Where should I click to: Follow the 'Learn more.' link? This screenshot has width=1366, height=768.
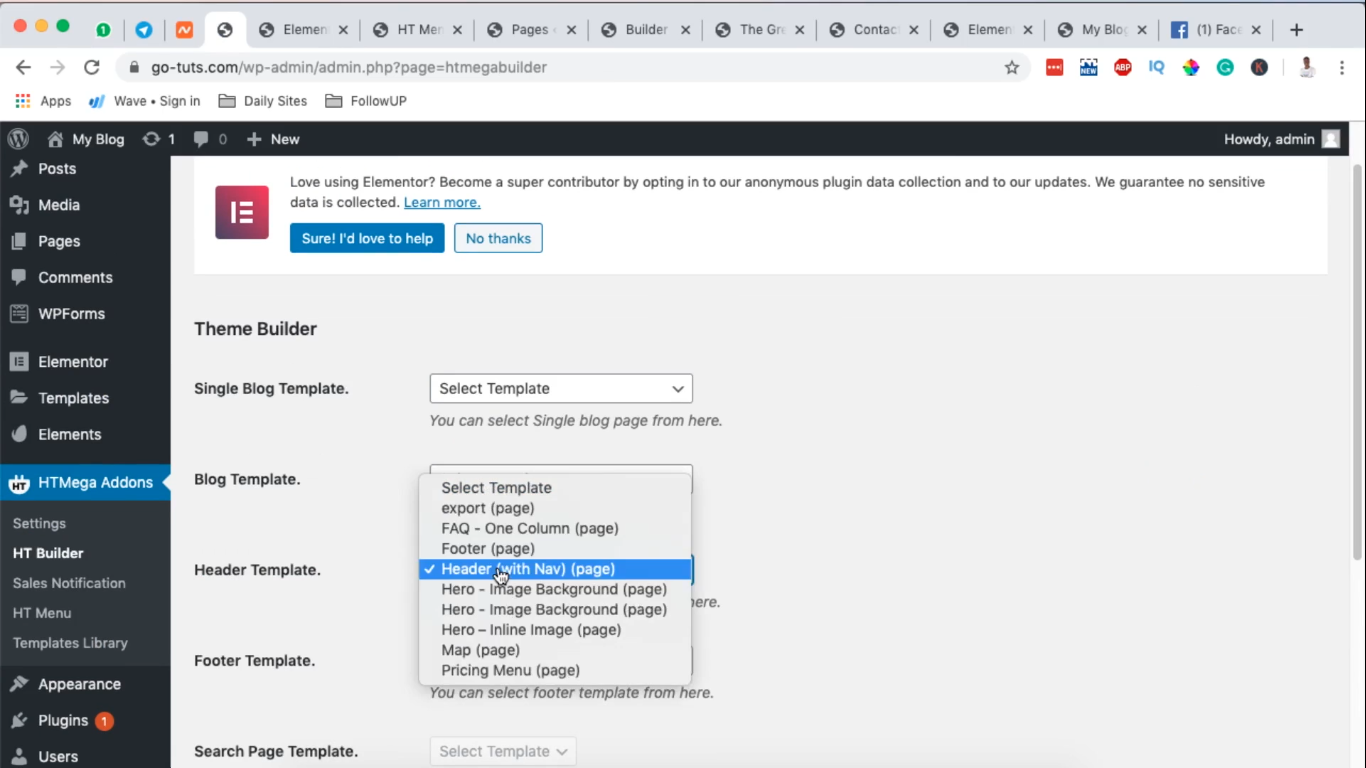click(x=442, y=202)
